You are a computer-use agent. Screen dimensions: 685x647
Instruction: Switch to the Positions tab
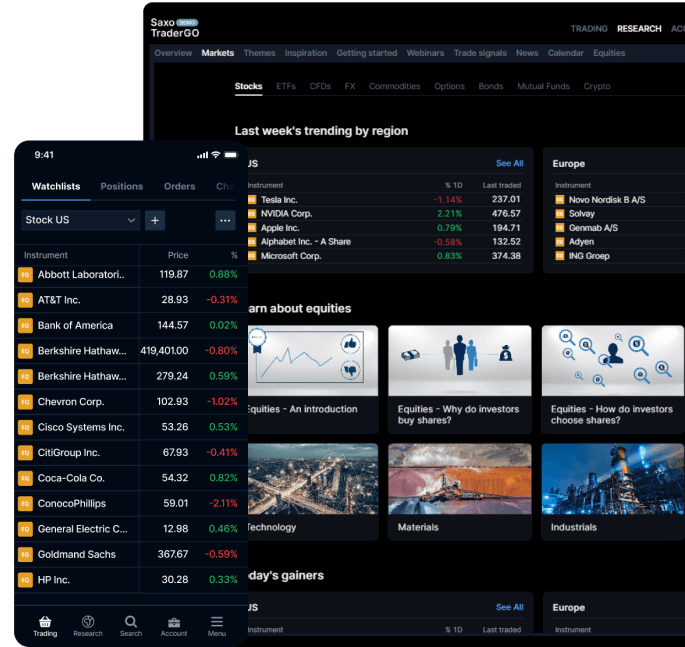point(122,186)
